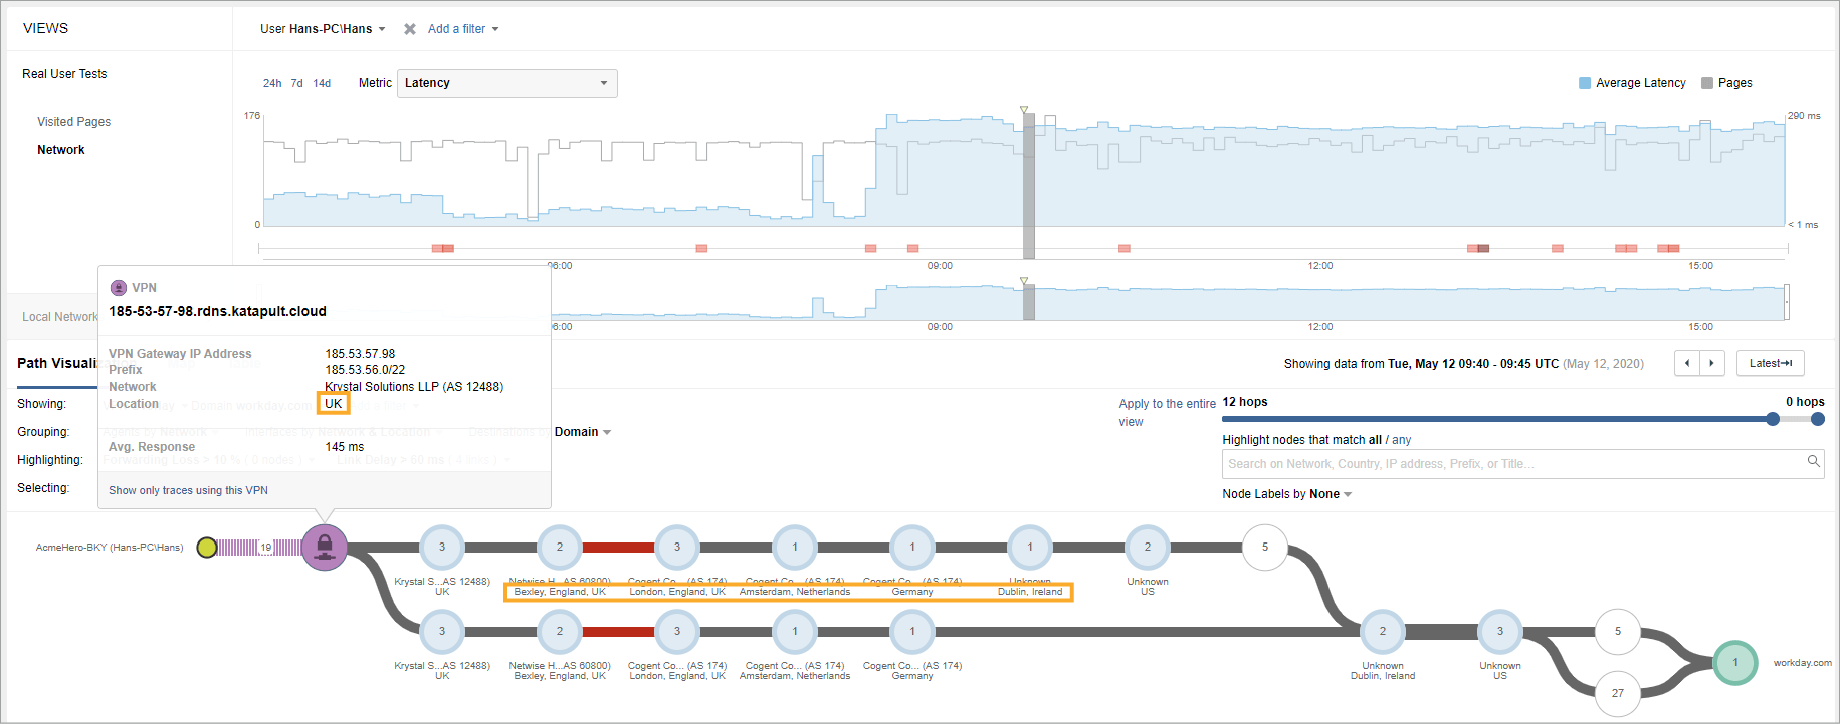Click the white node labeled 27
The image size is (1840, 724).
coord(1617,692)
